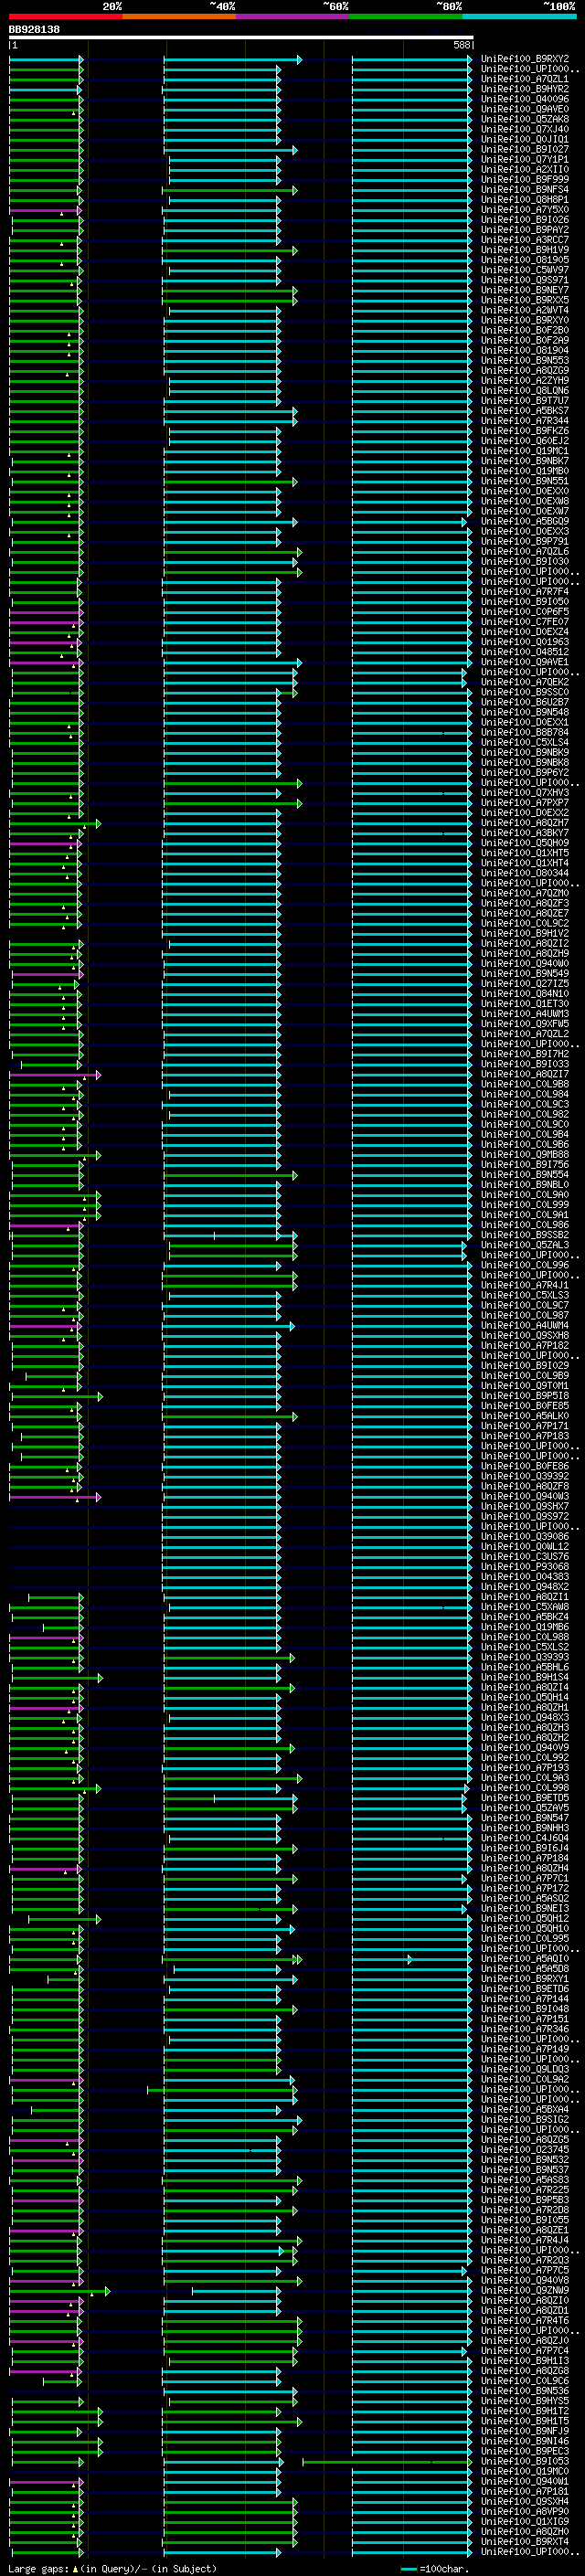This screenshot has width=585, height=2576.
Task: Click hit label UniRef100_B9N551
Action: [x=525, y=481]
